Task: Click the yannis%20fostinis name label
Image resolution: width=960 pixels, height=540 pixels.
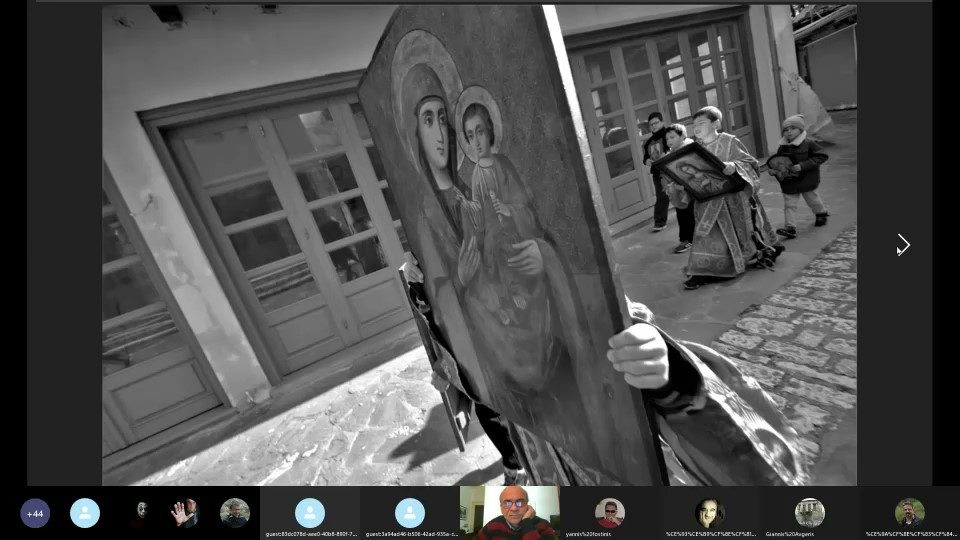Action: tap(588, 534)
